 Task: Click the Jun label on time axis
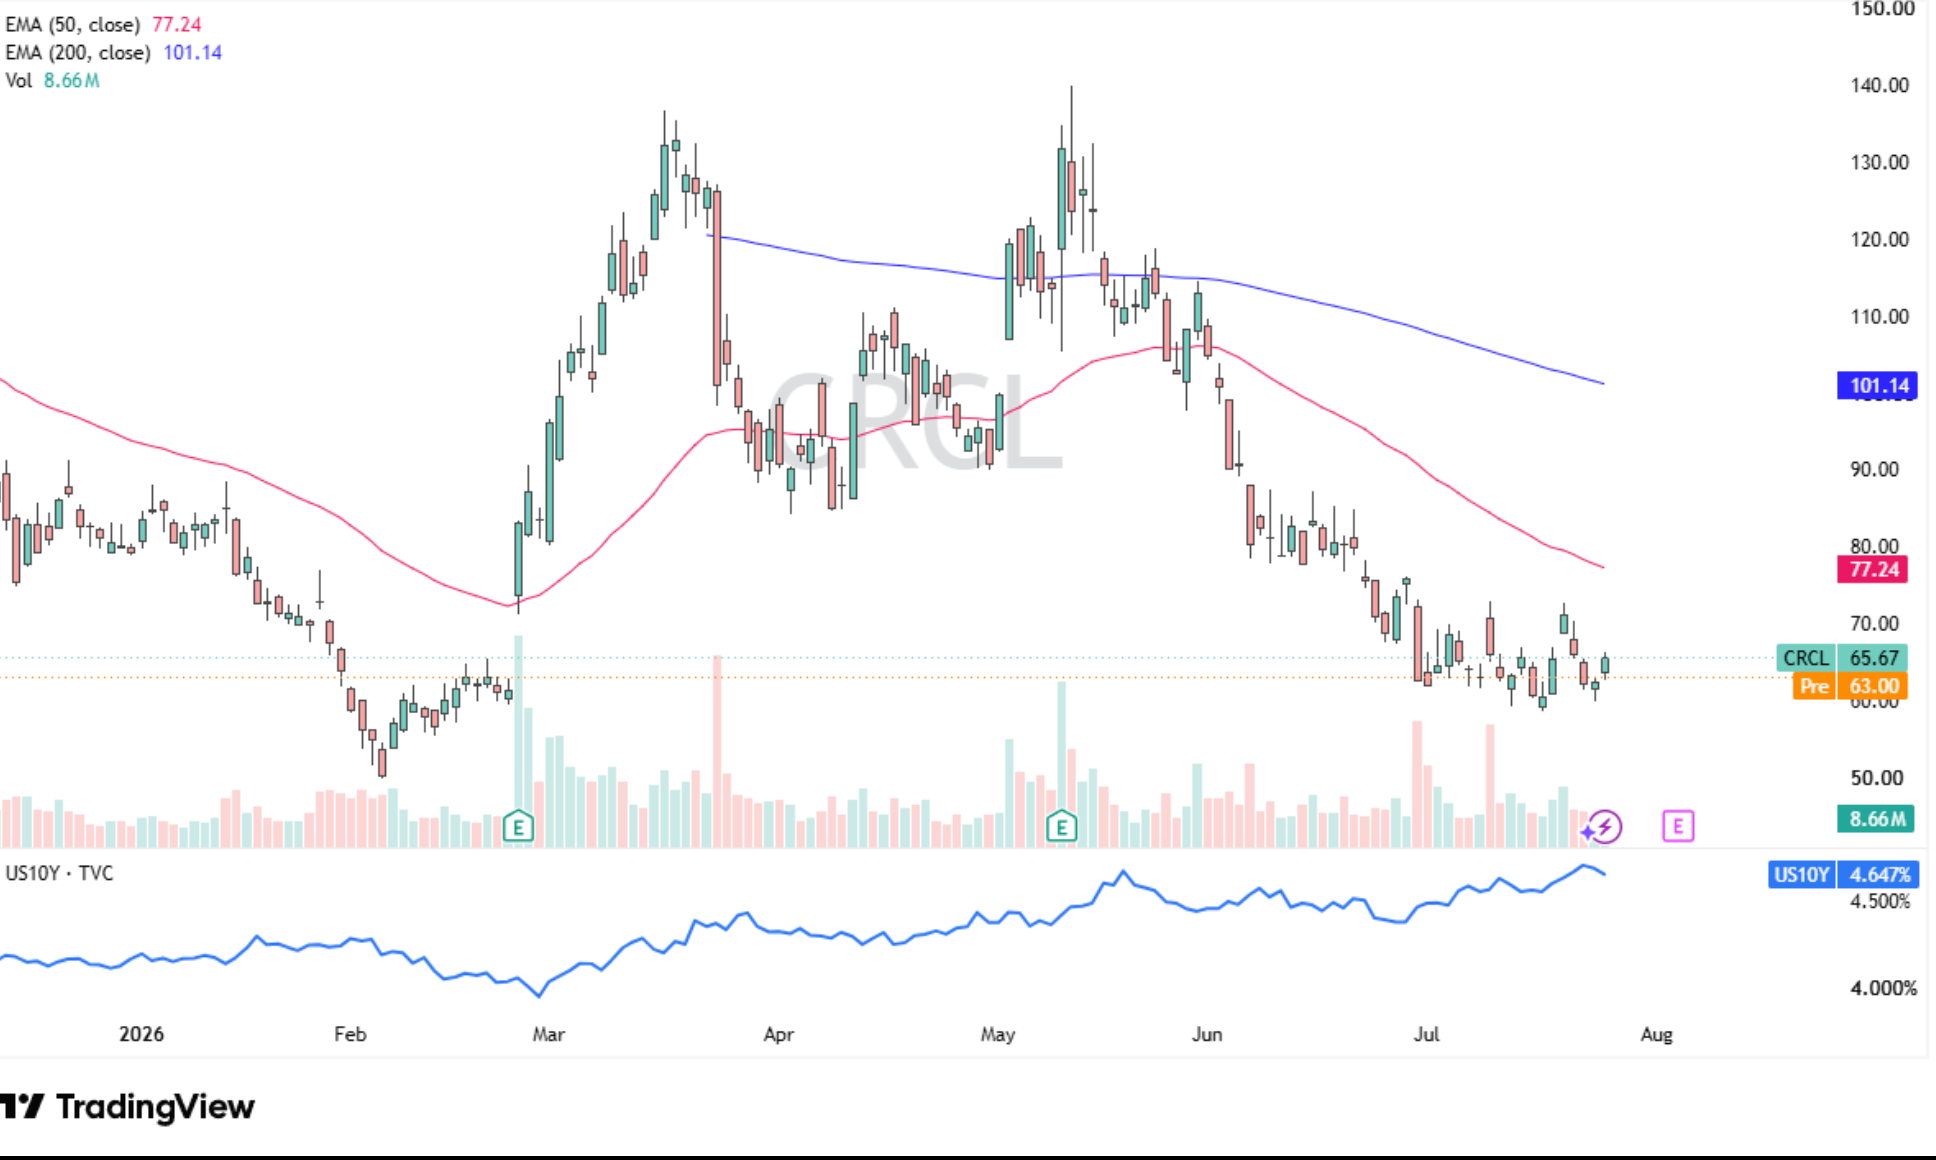click(x=1207, y=1034)
